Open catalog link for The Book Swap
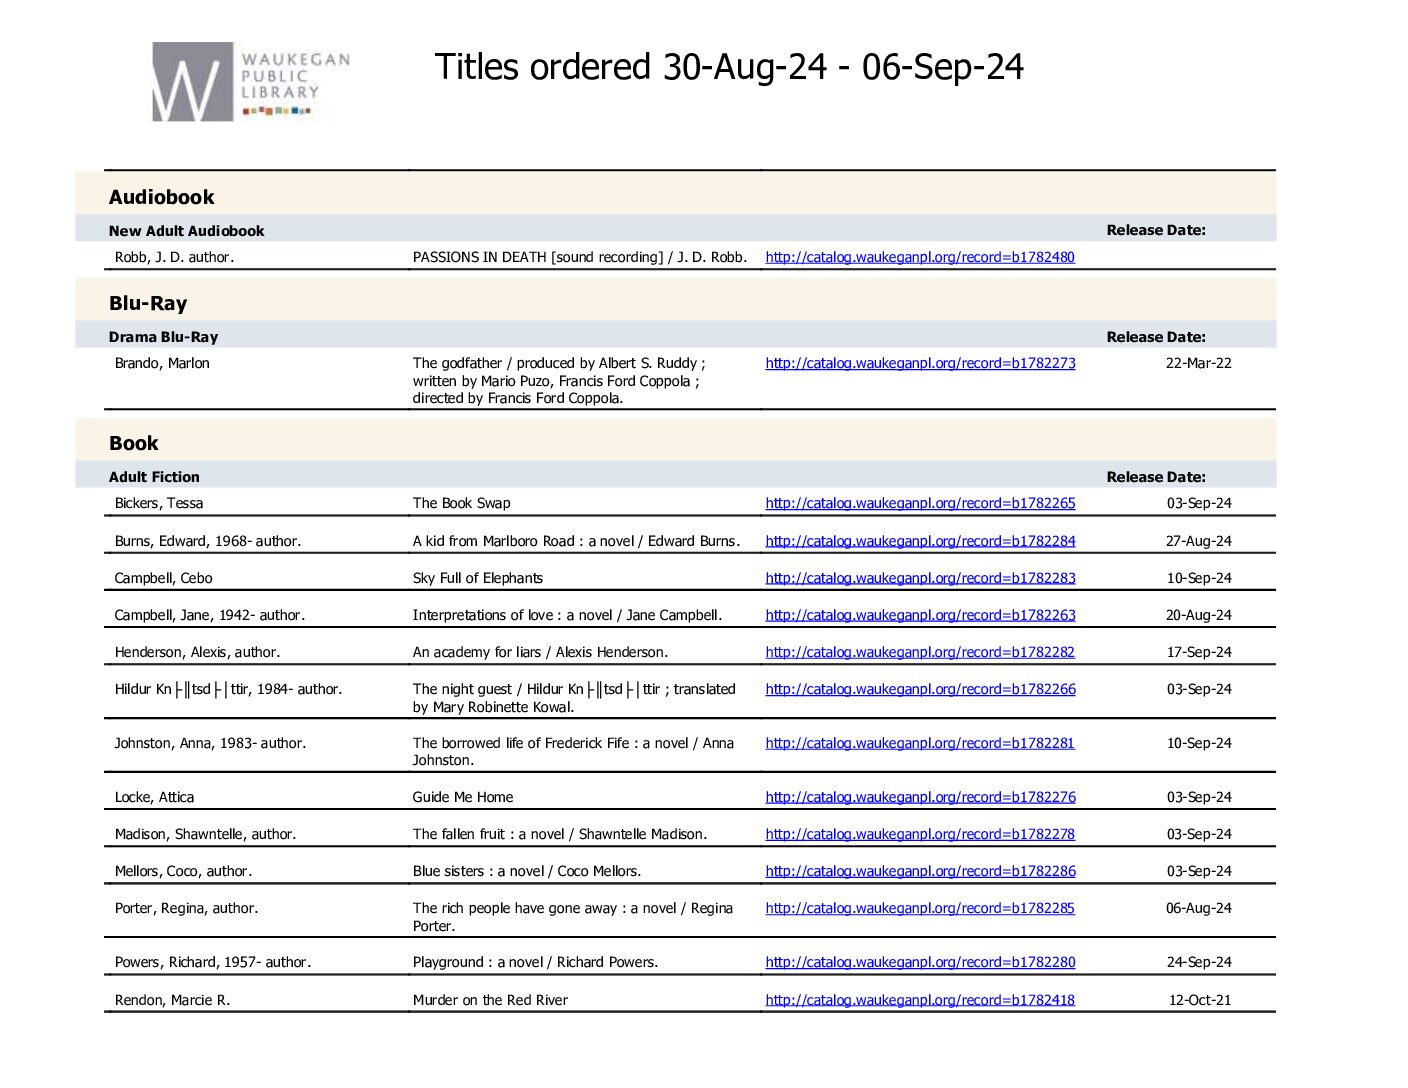The image size is (1408, 1088). [920, 503]
